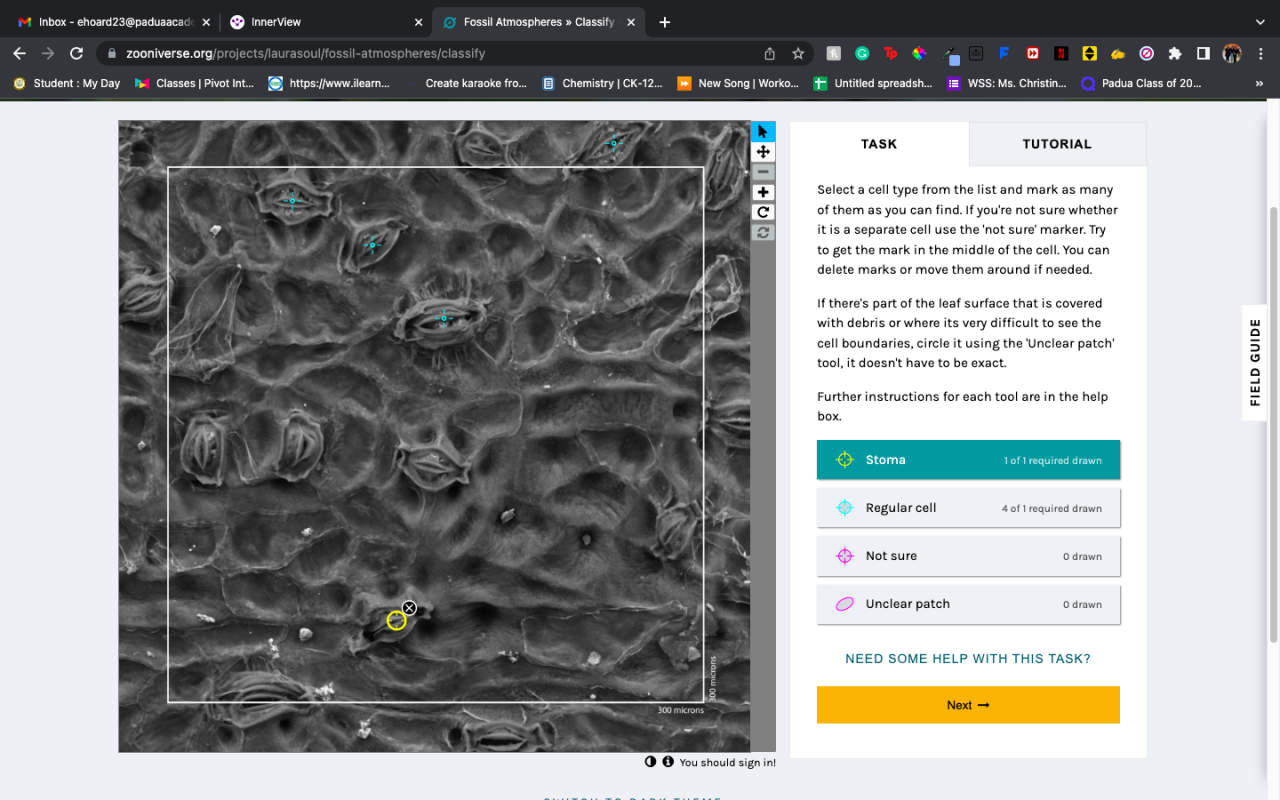Image resolution: width=1280 pixels, height=800 pixels.
Task: Open the Netflix red N extension
Action: 1061,53
